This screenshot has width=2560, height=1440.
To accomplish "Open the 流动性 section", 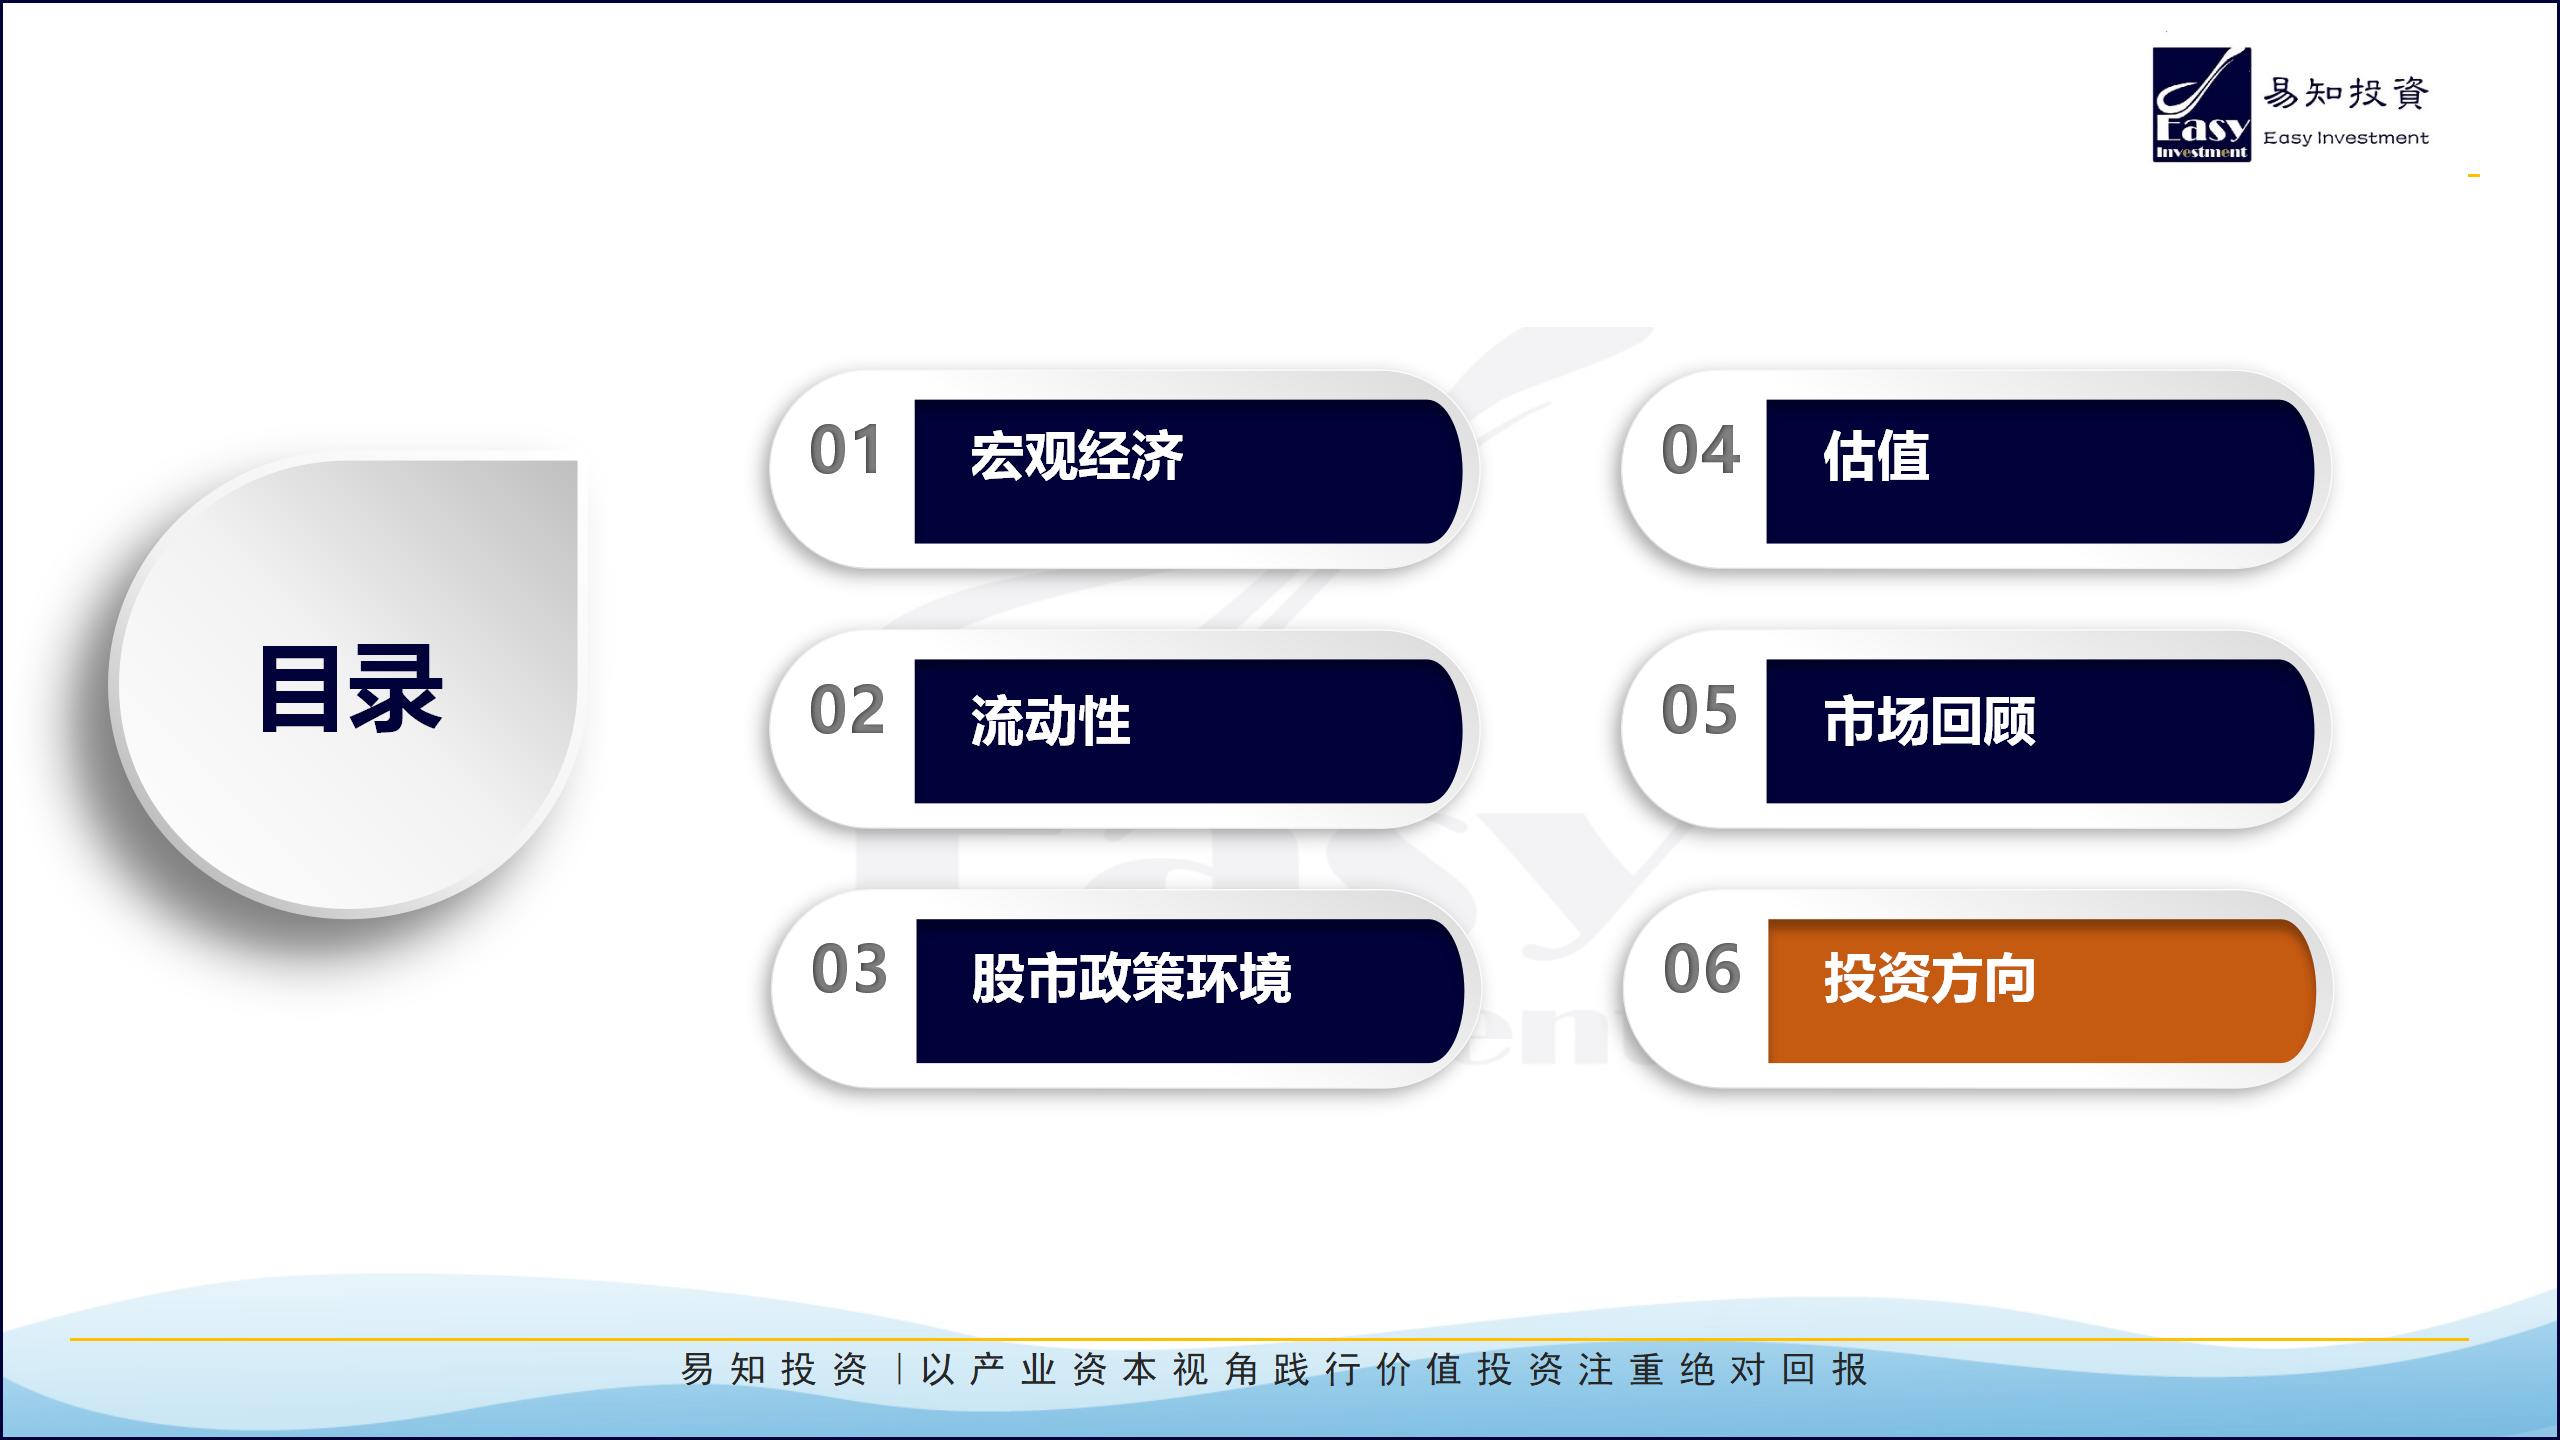I will click(x=1188, y=731).
